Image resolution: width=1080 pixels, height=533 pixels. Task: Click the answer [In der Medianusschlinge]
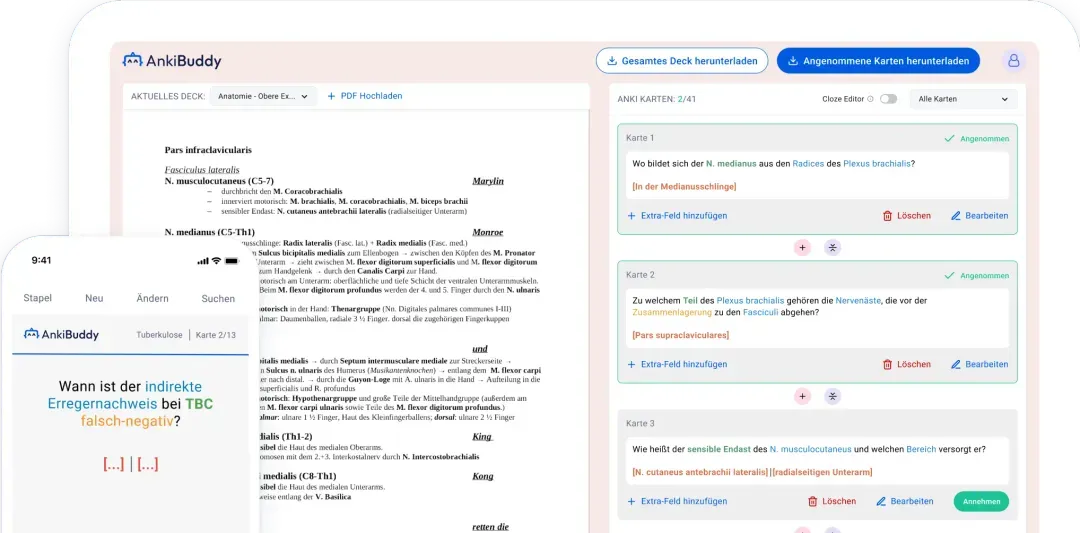click(683, 187)
